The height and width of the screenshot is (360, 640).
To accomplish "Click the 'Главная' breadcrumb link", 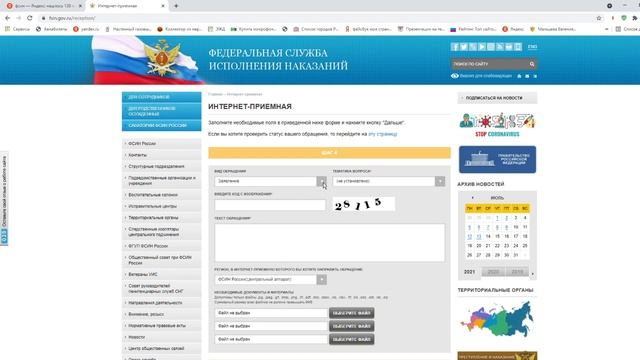I will point(215,94).
